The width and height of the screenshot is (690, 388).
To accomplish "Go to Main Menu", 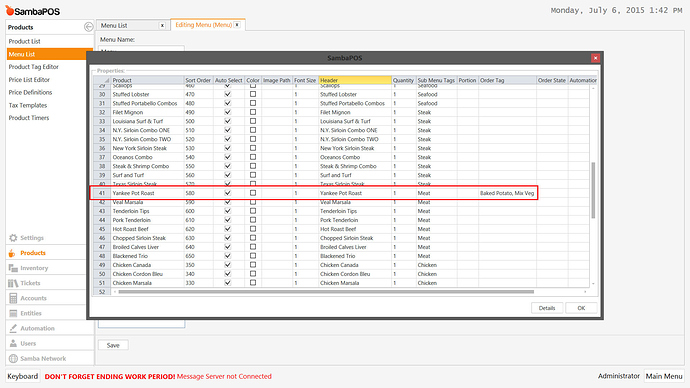I will tap(664, 376).
